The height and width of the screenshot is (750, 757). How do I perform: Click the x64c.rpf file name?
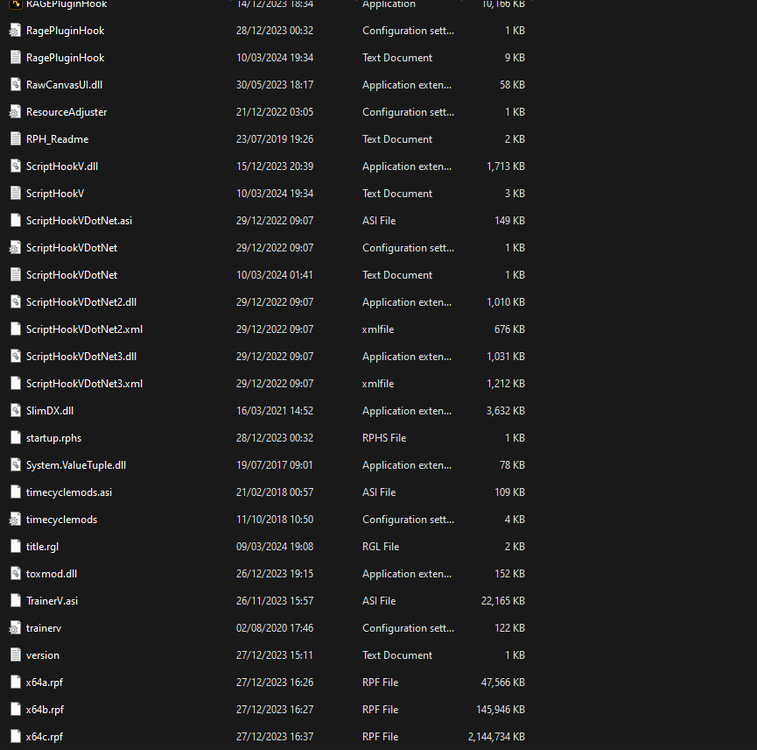click(44, 737)
